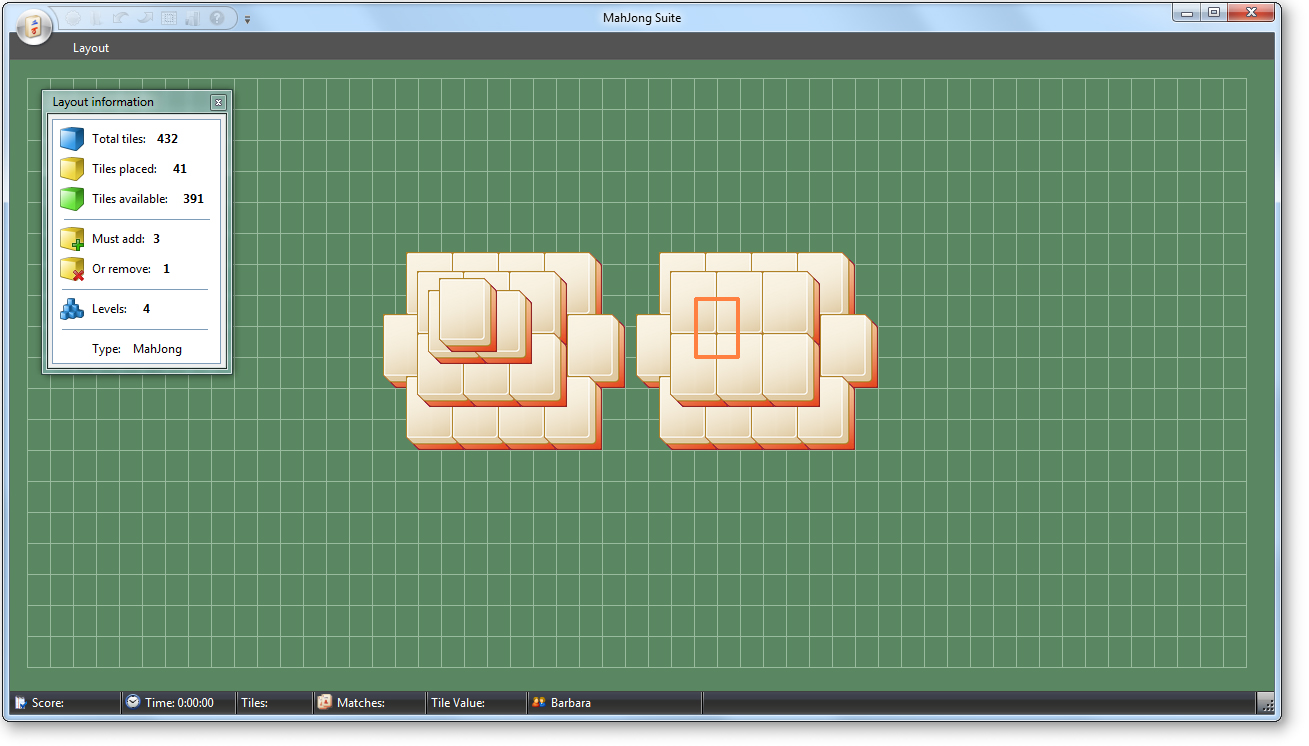The height and width of the screenshot is (746, 1309).
Task: Open the Undo arrow dropdown in toolbar
Action: click(119, 18)
